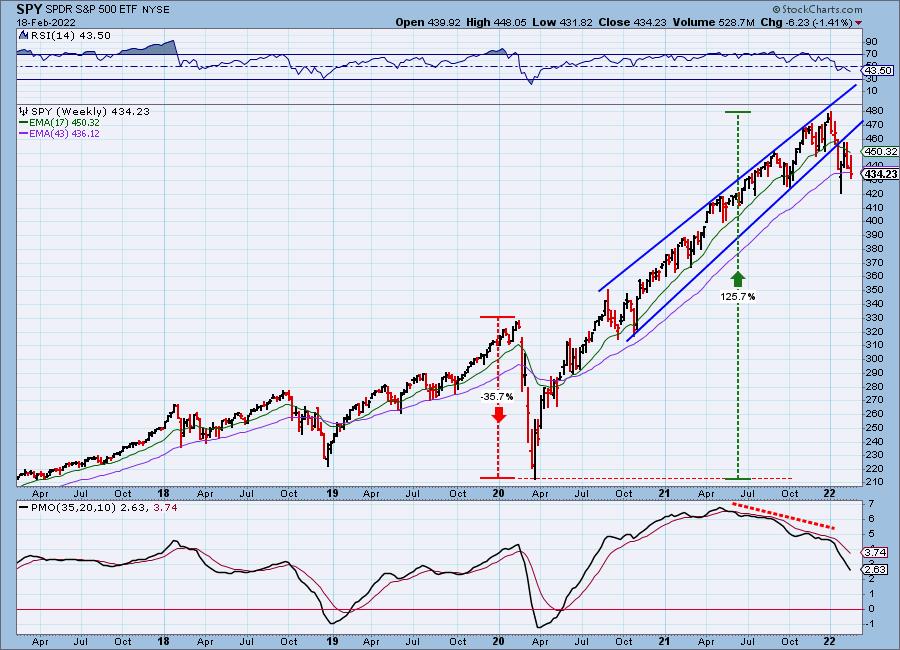This screenshot has width=900, height=650.
Task: Click the 10 label on RSI axis
Action: (871, 91)
